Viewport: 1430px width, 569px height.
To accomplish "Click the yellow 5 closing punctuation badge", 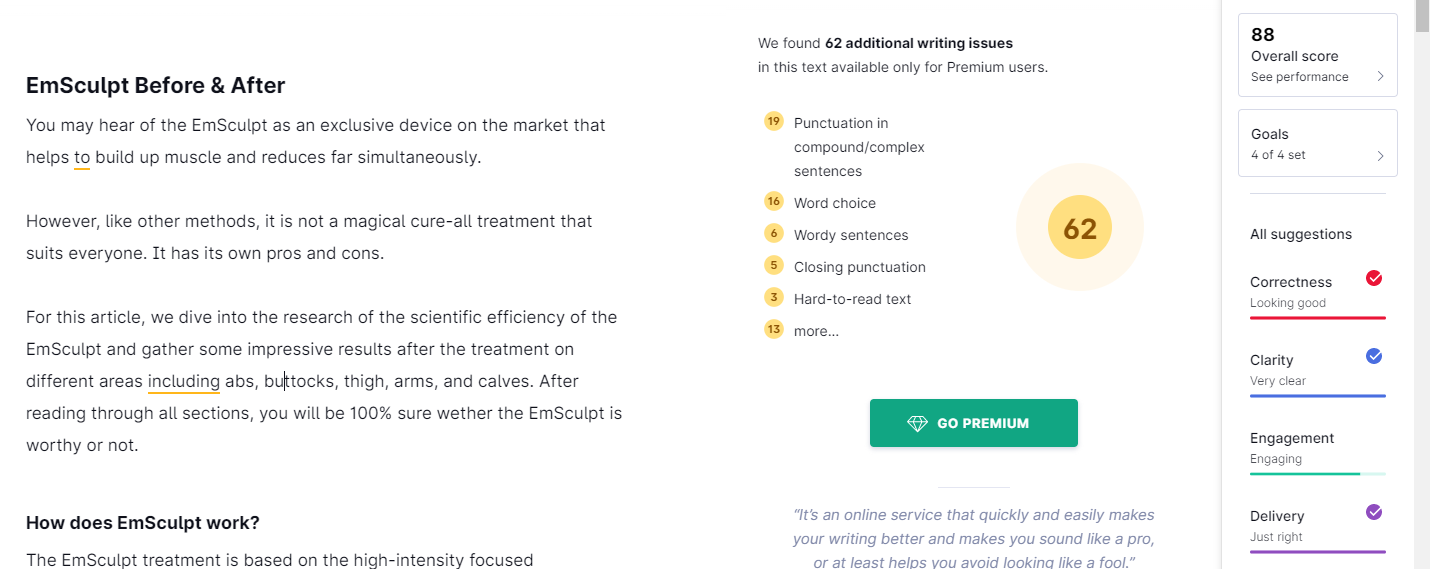I will click(x=773, y=265).
